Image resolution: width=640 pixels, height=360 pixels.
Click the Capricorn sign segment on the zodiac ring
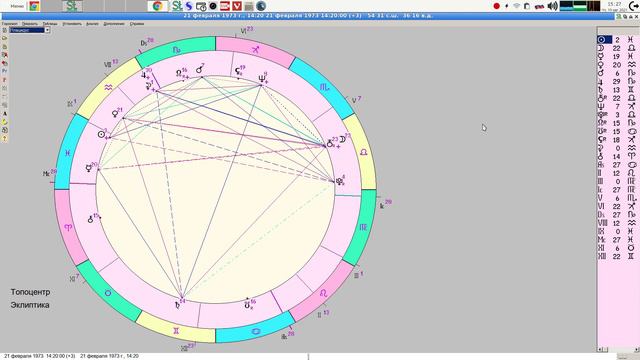pos(176,50)
